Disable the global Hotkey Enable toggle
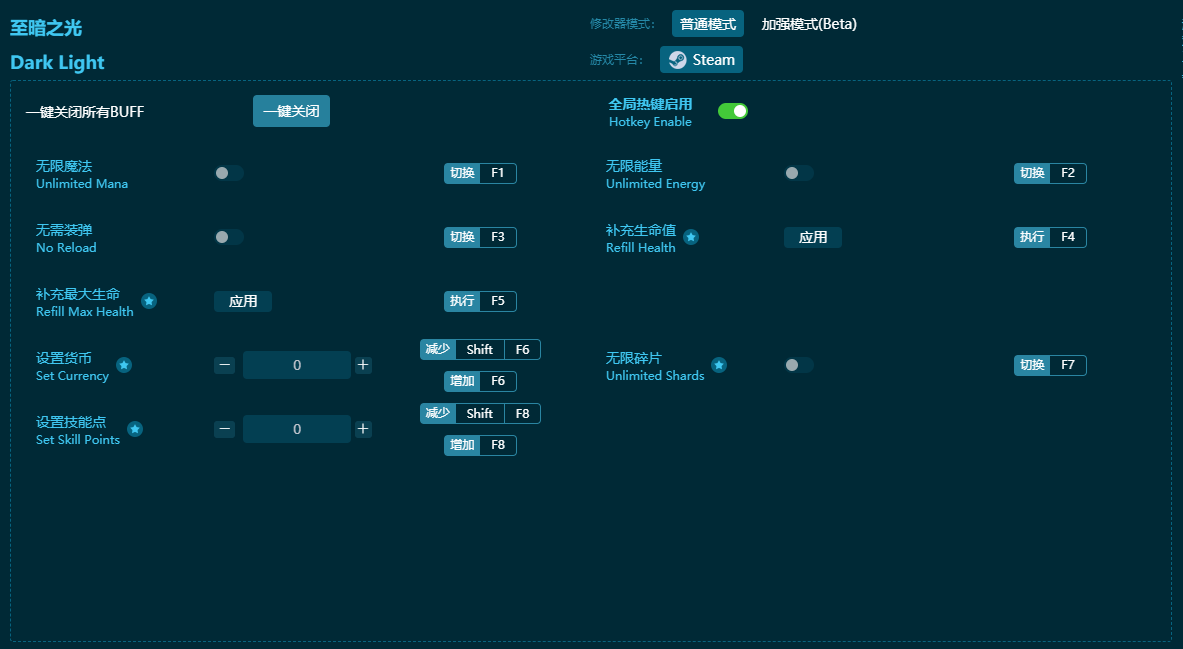The height and width of the screenshot is (649, 1183). (733, 111)
